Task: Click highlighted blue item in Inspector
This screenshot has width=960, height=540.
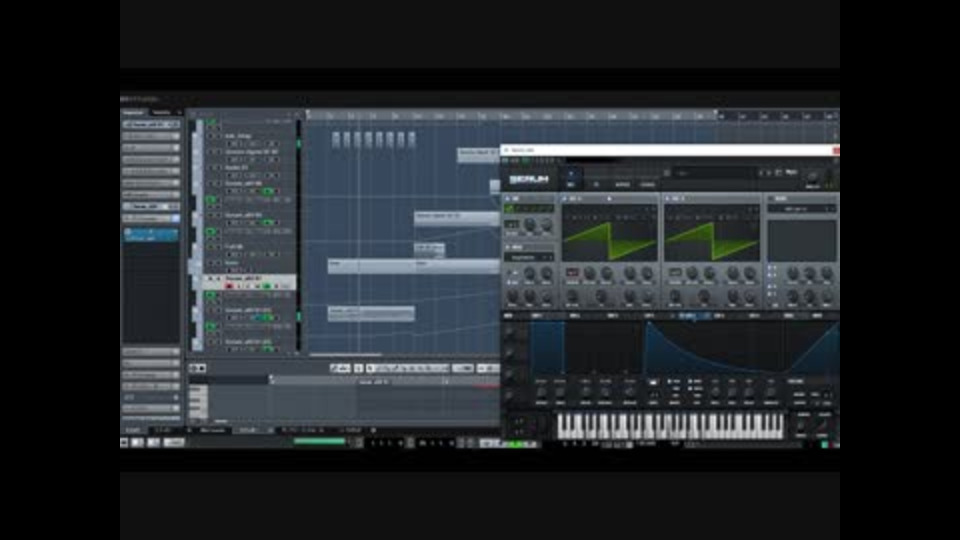Action: (x=151, y=234)
